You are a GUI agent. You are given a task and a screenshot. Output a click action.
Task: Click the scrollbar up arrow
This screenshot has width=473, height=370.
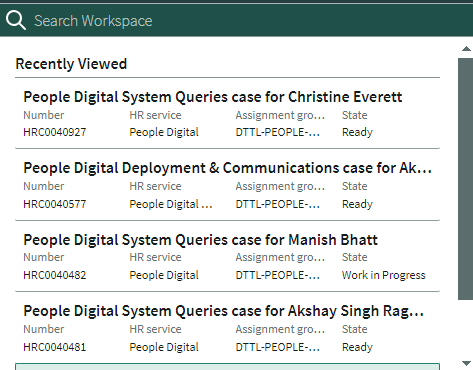click(466, 49)
